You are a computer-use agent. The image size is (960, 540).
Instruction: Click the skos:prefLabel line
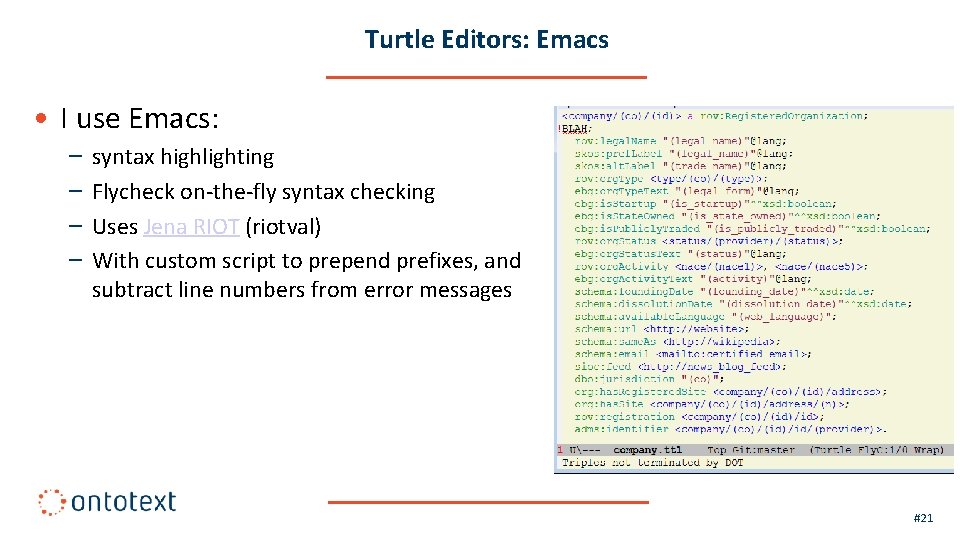(684, 154)
